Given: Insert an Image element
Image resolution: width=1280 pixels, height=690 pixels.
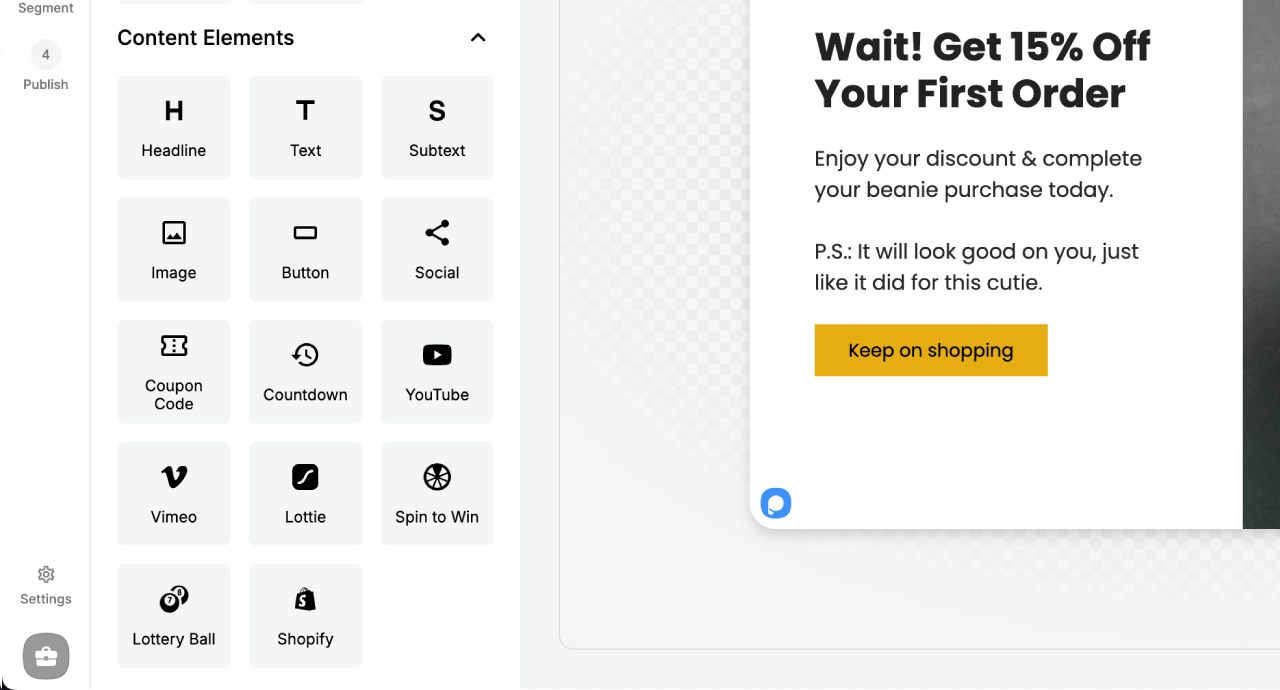Looking at the screenshot, I should pyautogui.click(x=174, y=250).
